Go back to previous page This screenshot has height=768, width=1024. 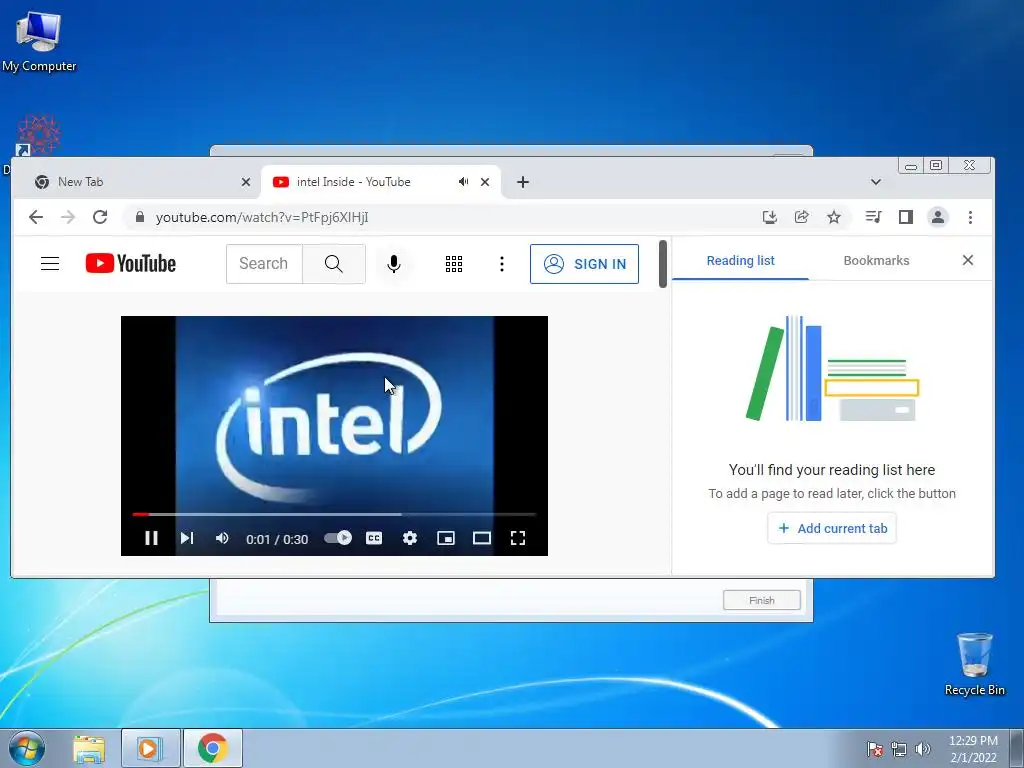coord(36,217)
